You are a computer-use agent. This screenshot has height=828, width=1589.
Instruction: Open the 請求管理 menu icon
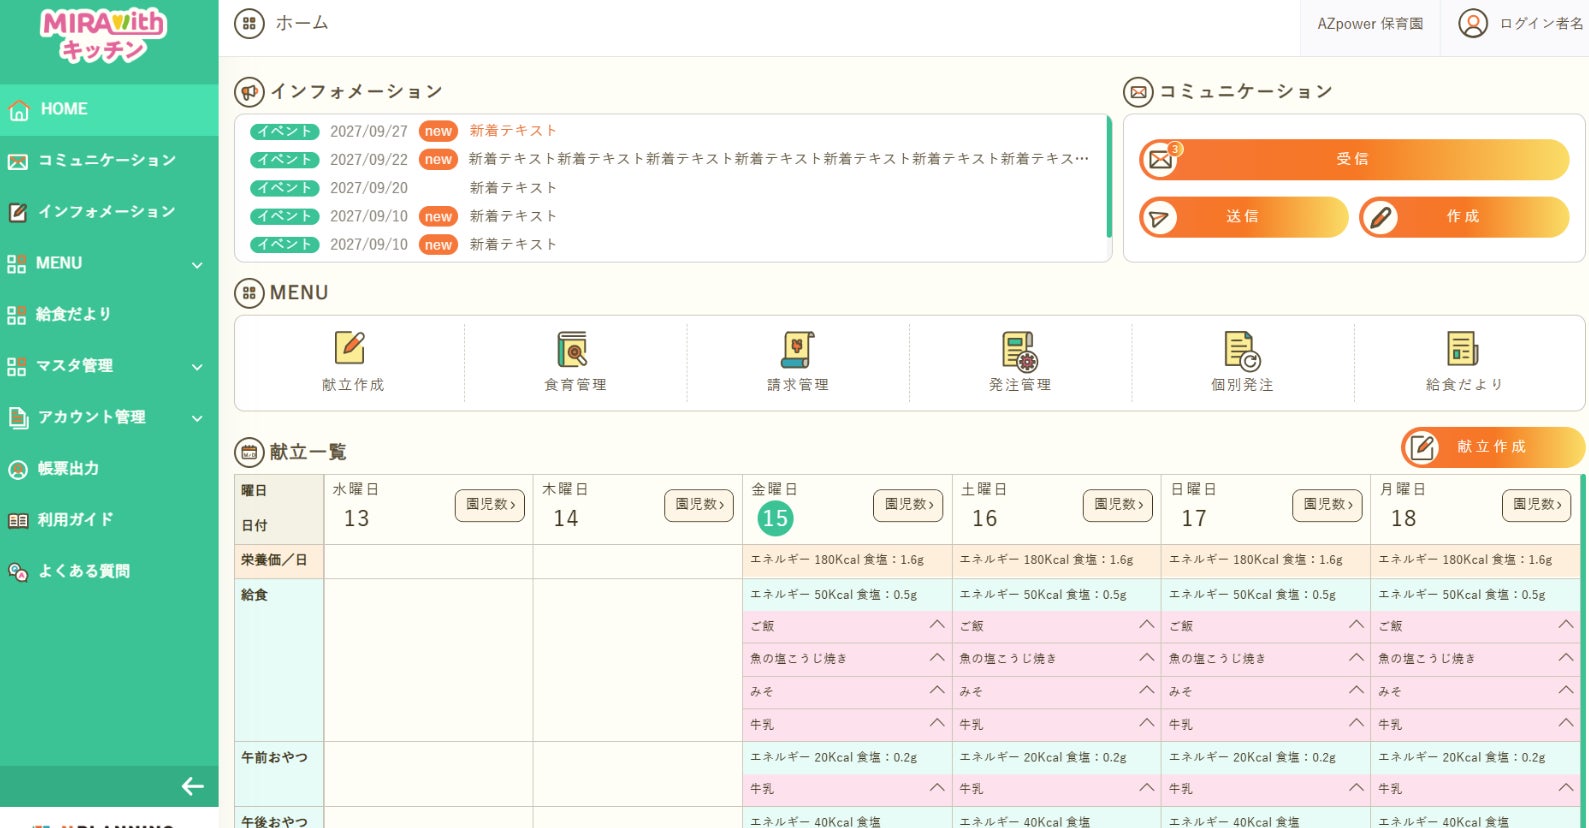click(x=797, y=348)
